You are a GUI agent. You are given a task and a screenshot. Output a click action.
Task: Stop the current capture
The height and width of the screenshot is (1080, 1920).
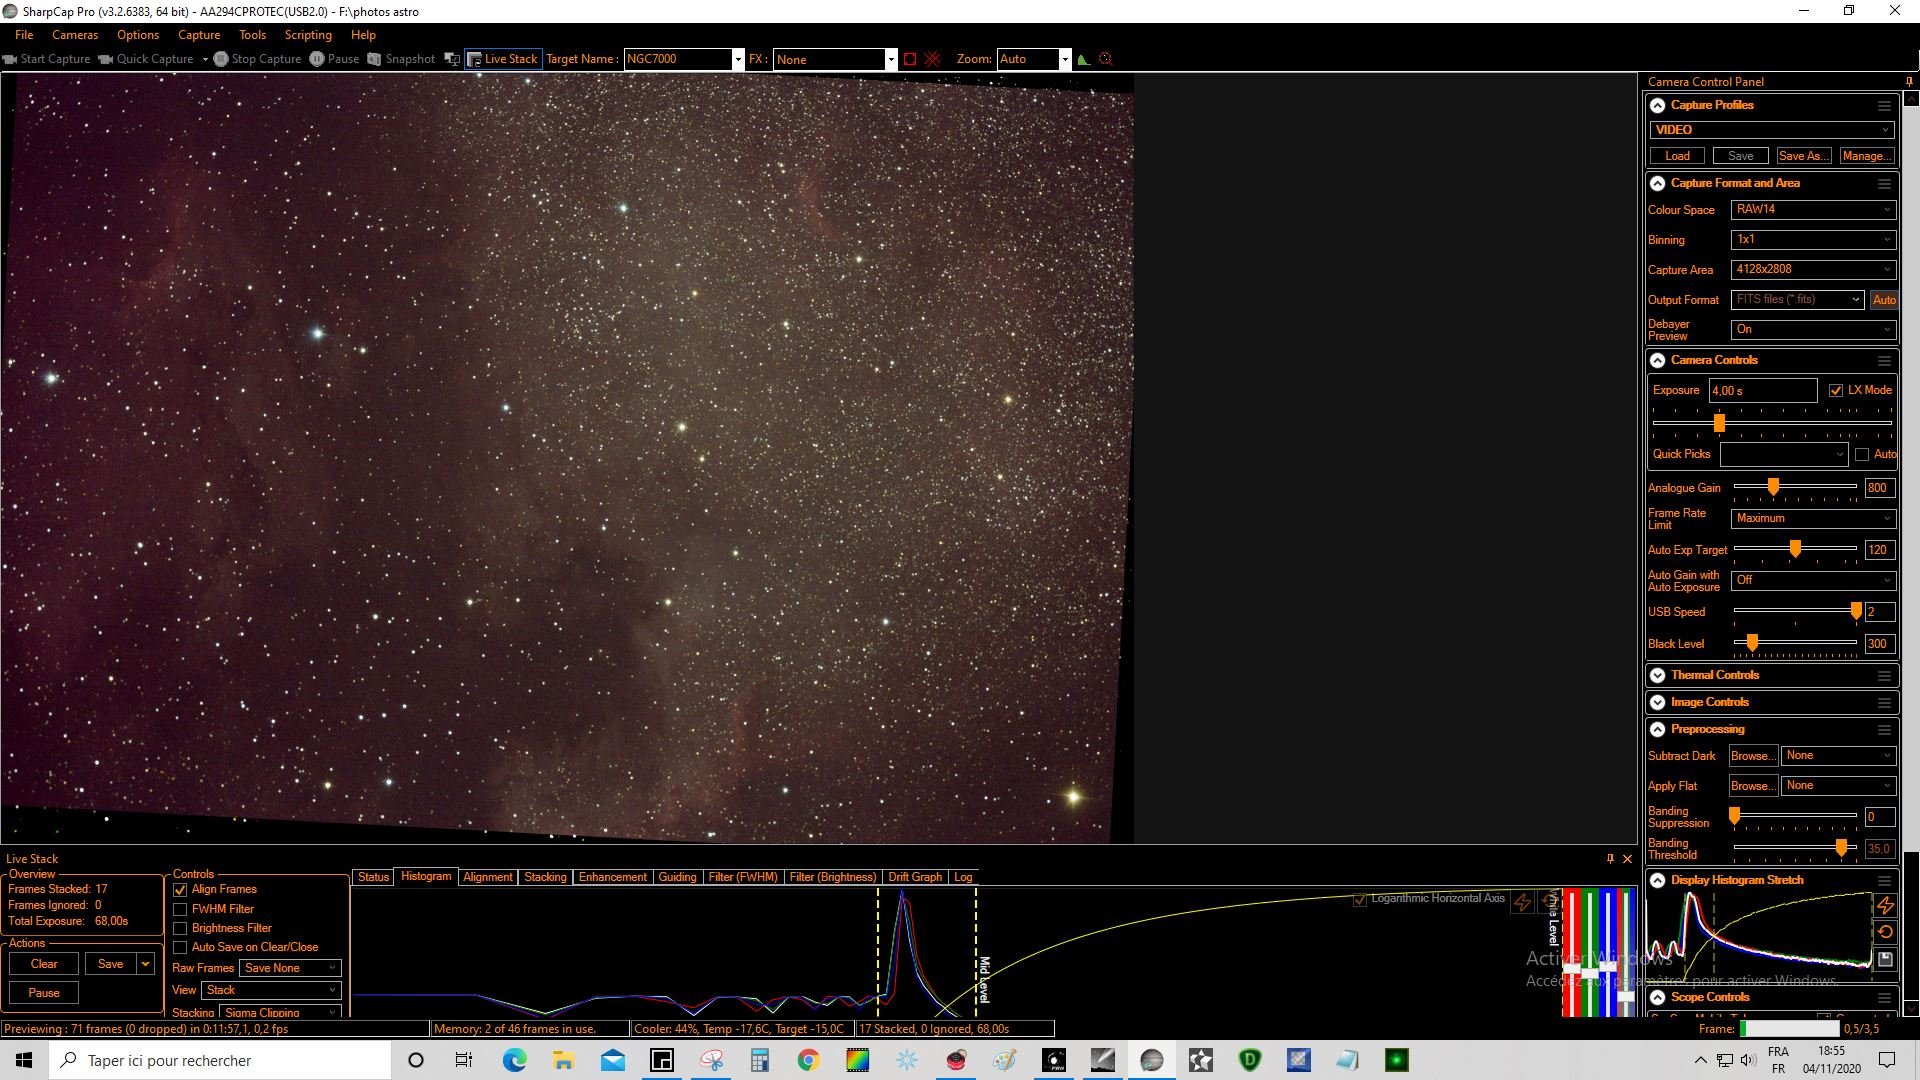pyautogui.click(x=257, y=59)
